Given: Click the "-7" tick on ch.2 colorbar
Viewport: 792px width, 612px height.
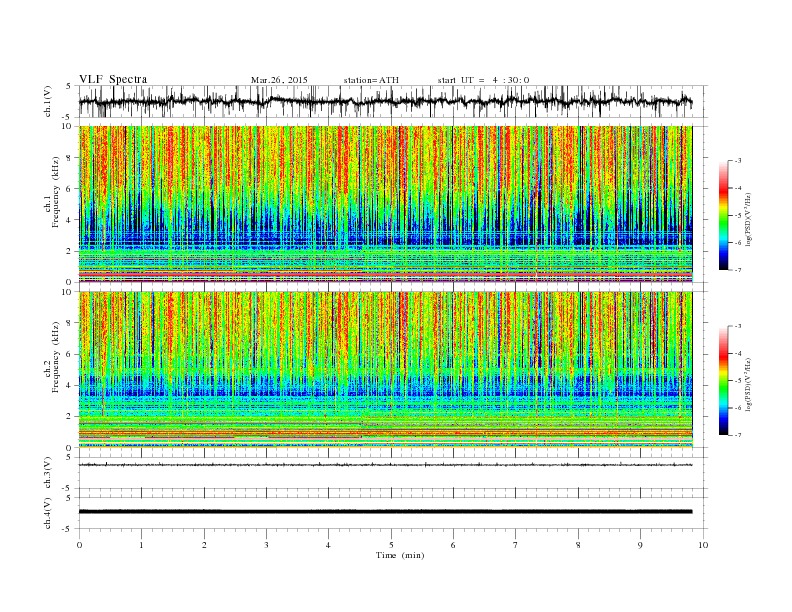Looking at the screenshot, I should point(737,435).
